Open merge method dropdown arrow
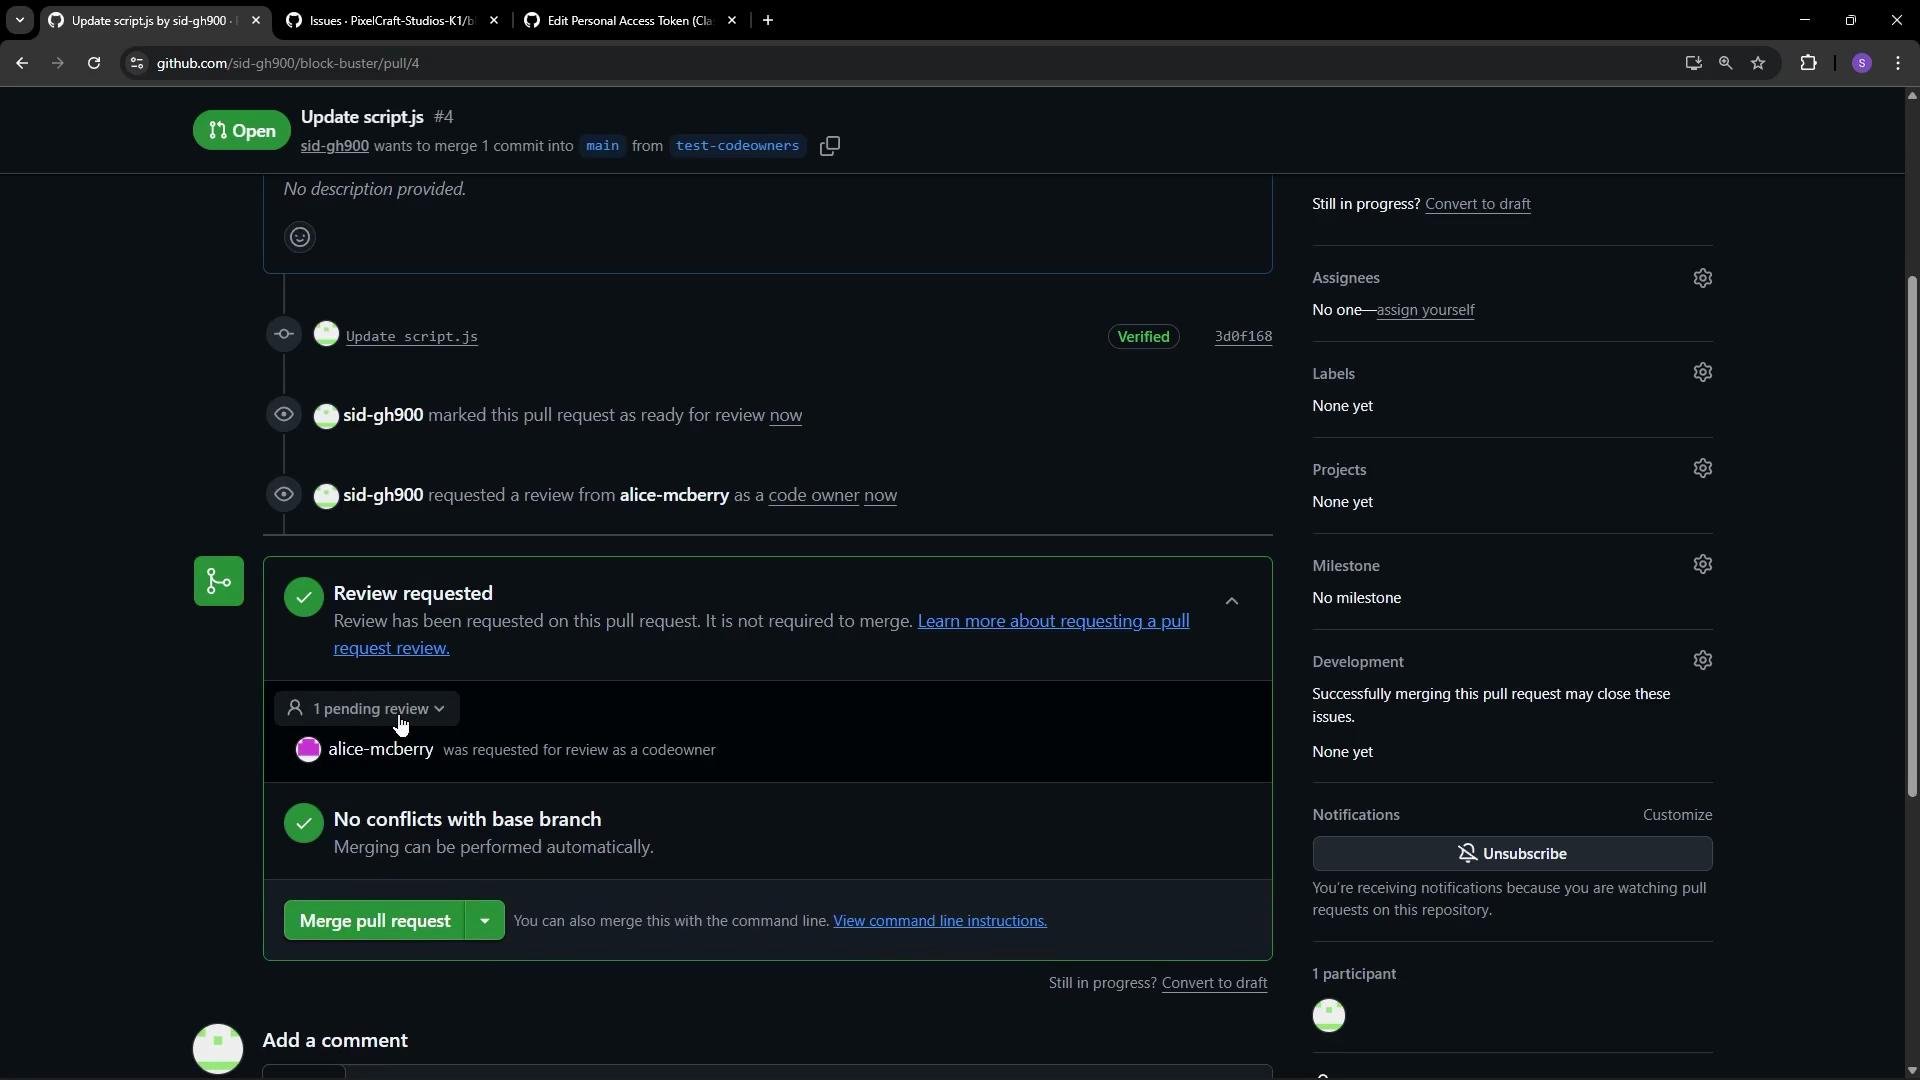Screen dimensions: 1920x1080 click(x=485, y=920)
